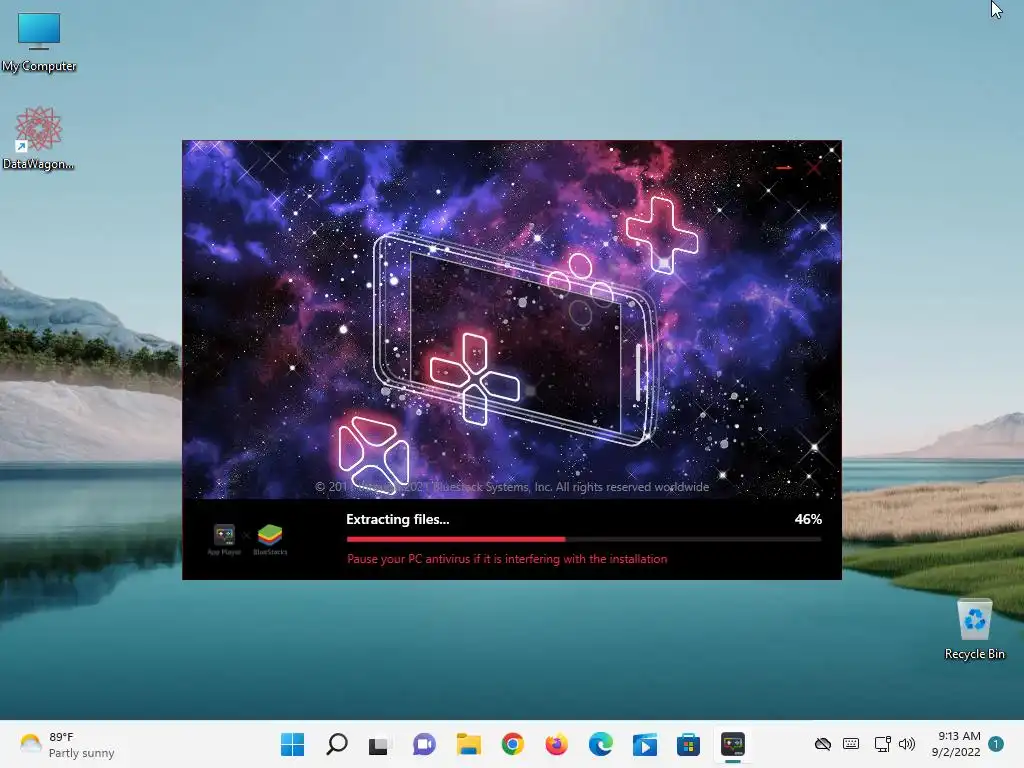1024x768 pixels.
Task: Launch Google Chrome from the taskbar
Action: (x=513, y=744)
